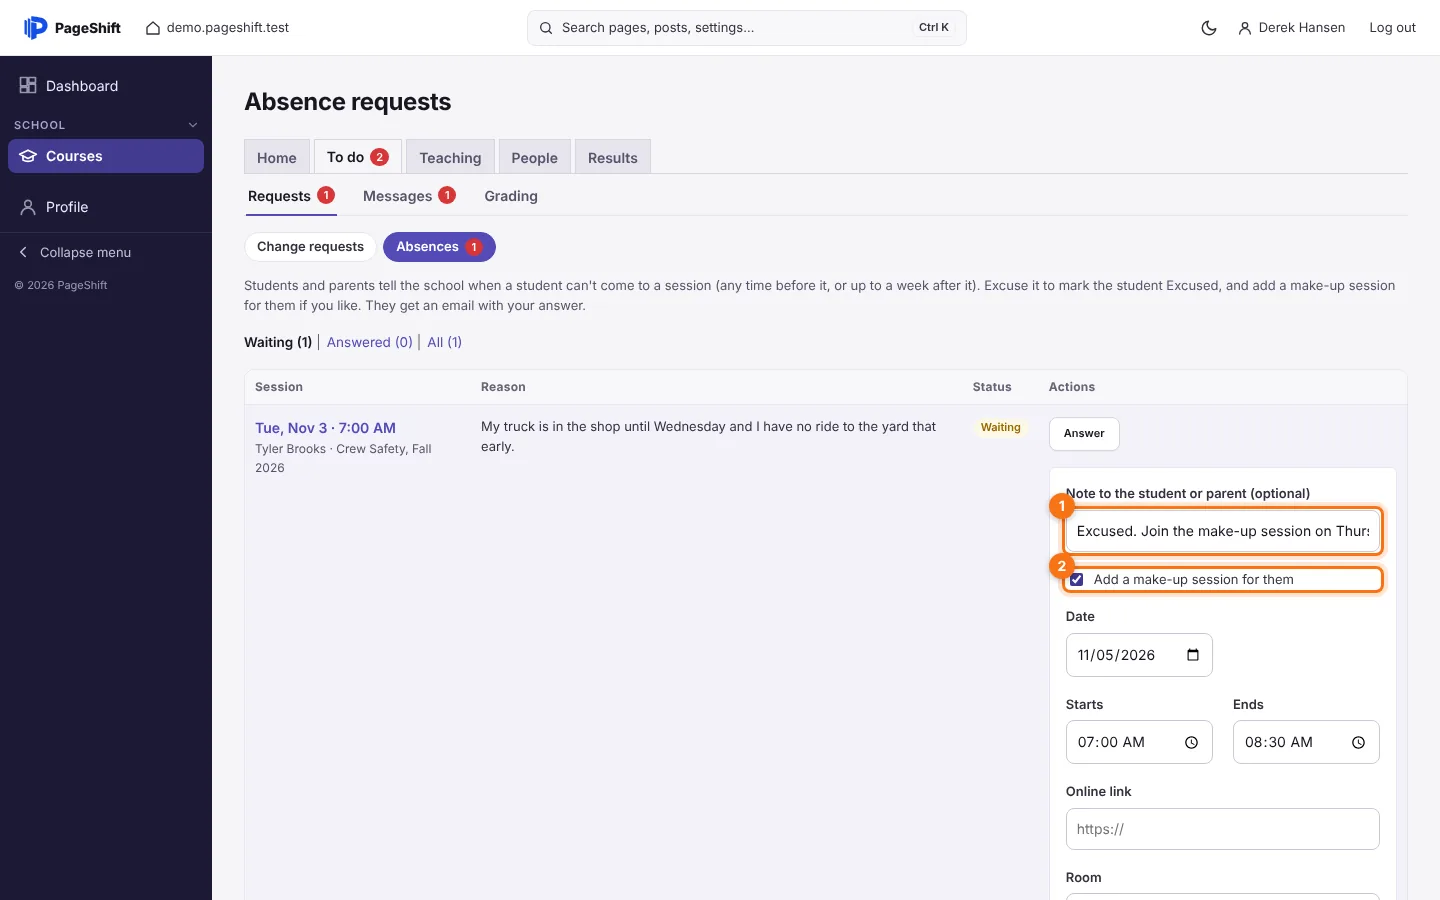1440x900 pixels.
Task: Open the Tue, Nov 3 · 7:00 AM session link
Action: point(325,428)
